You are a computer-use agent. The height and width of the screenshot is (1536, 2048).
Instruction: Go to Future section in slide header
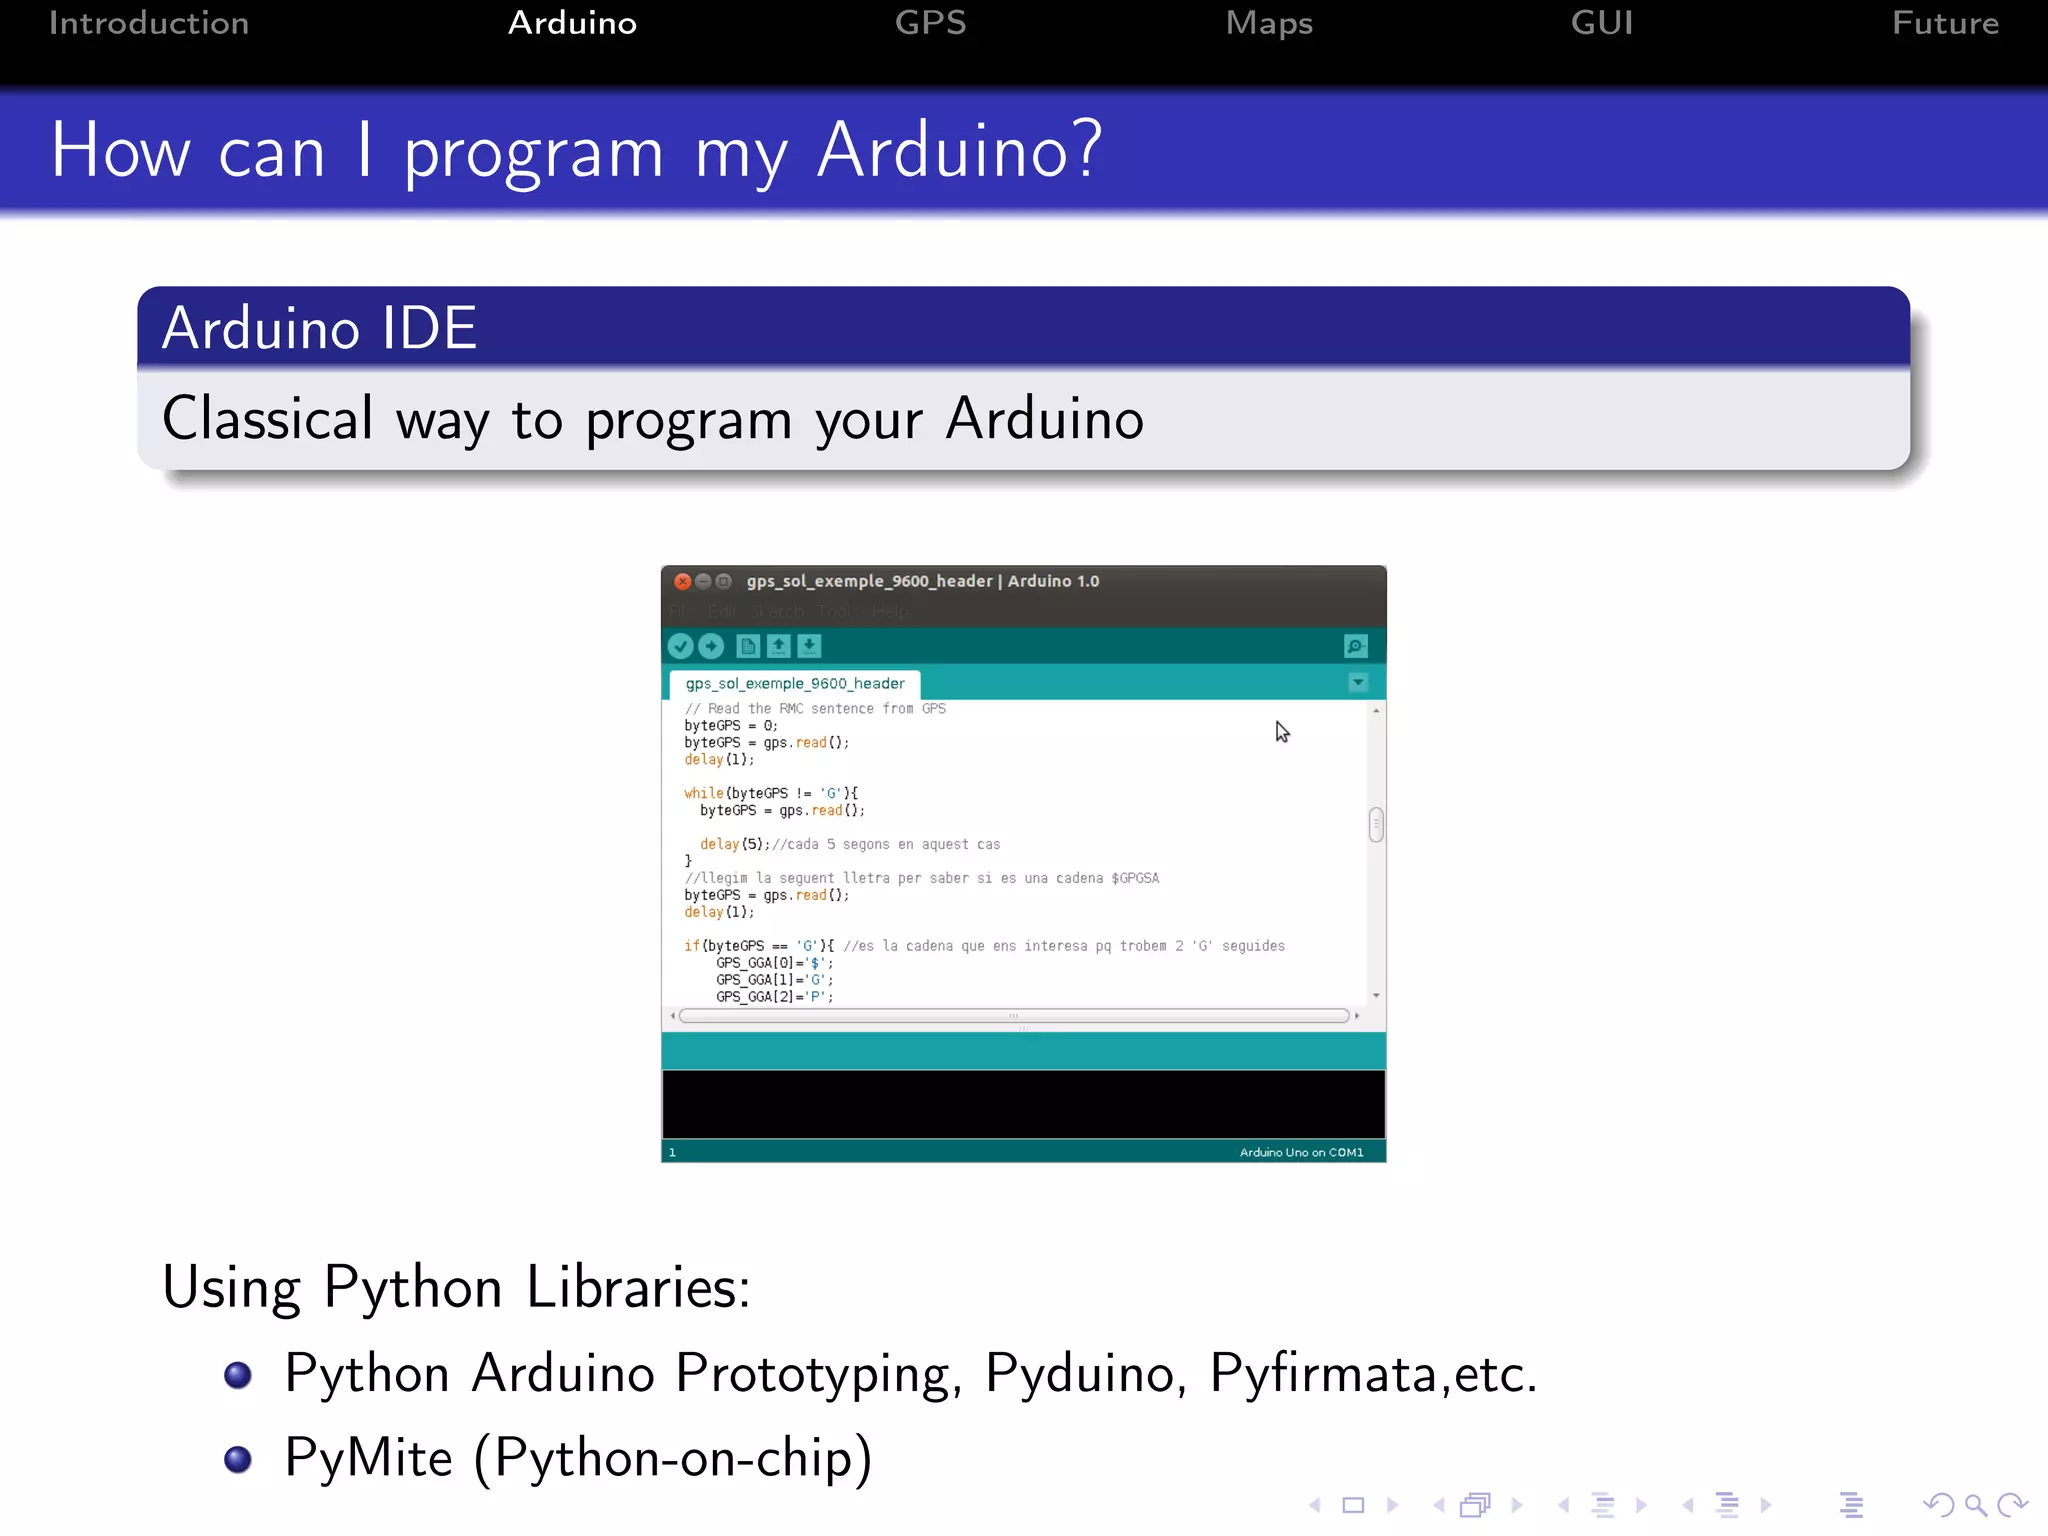click(1945, 22)
